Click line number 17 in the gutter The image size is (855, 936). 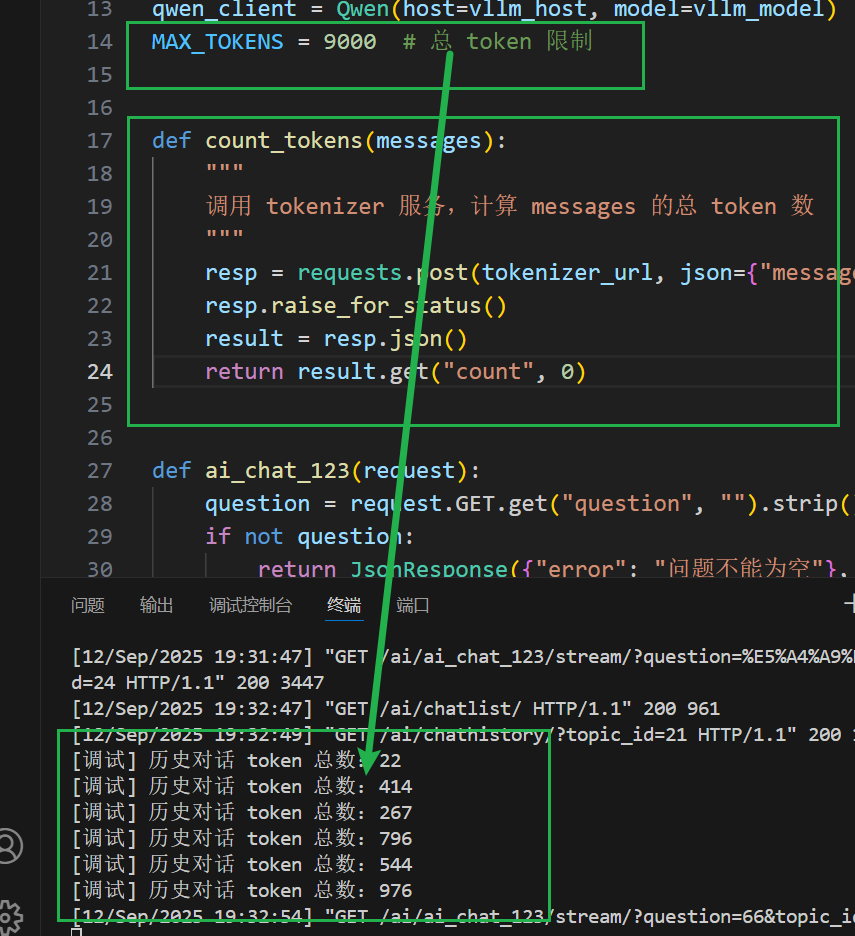100,141
